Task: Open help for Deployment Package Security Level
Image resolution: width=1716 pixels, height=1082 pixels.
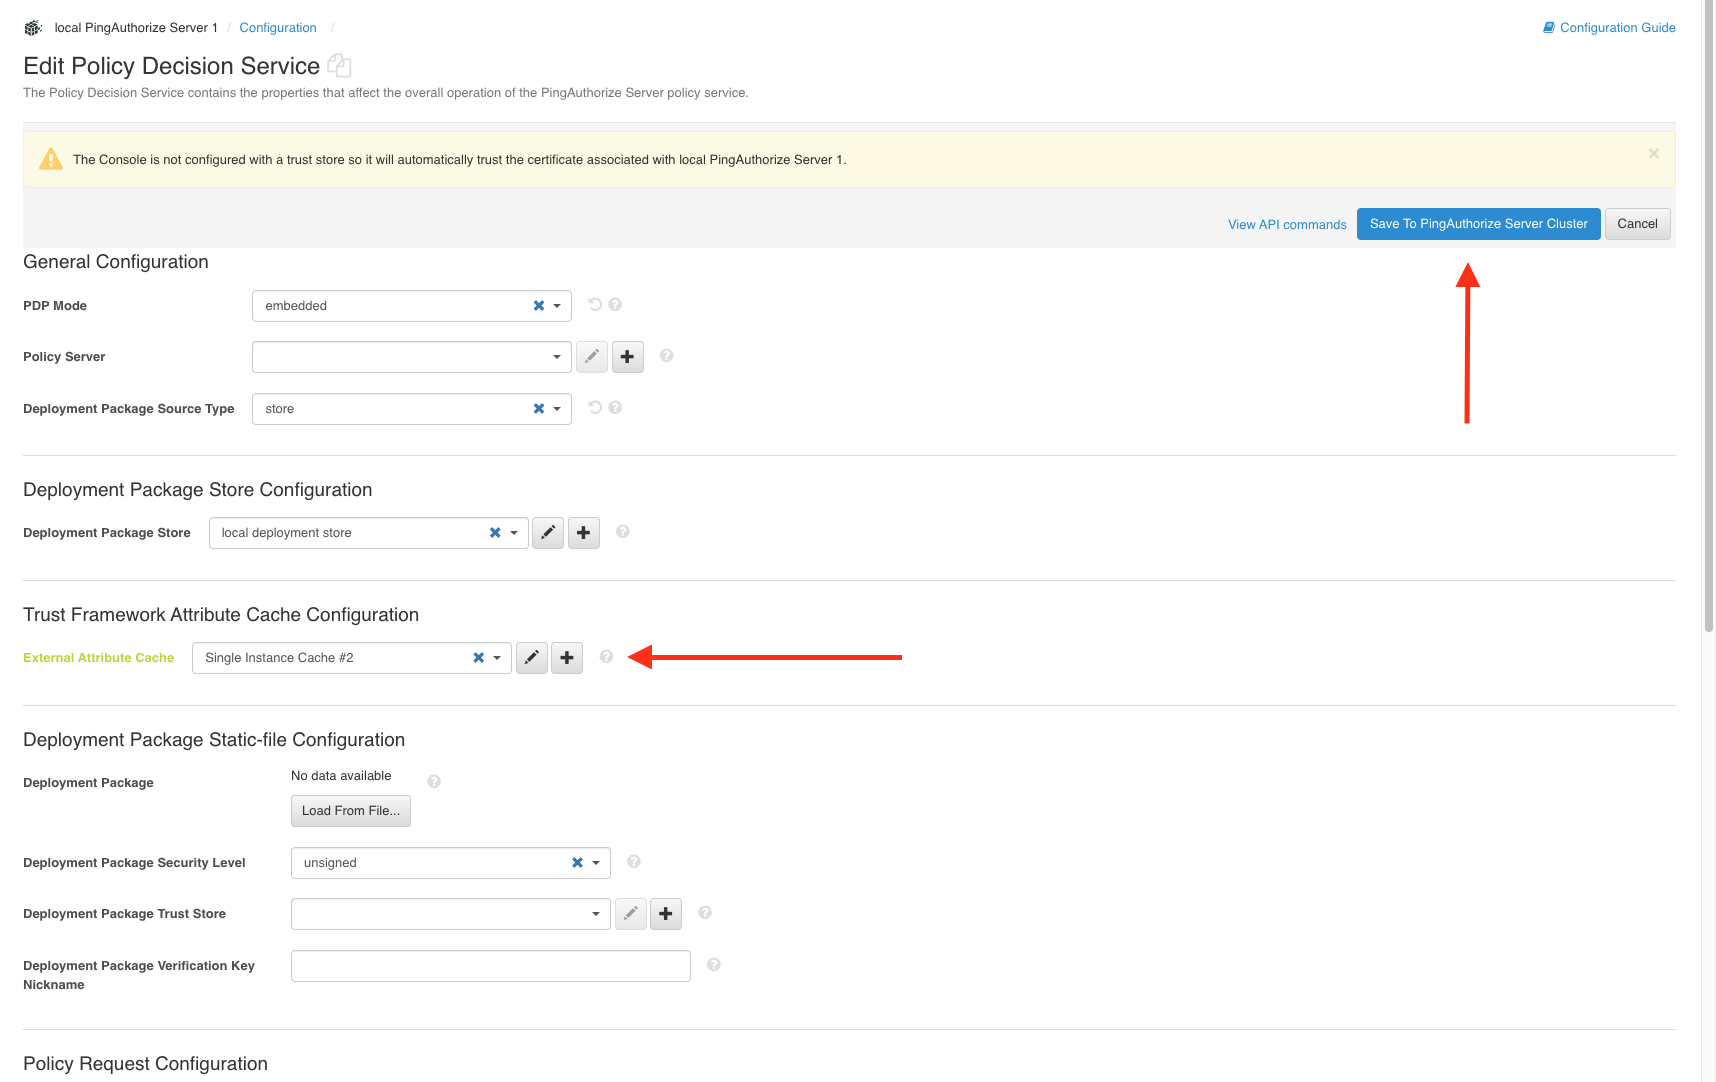Action: pyautogui.click(x=634, y=862)
